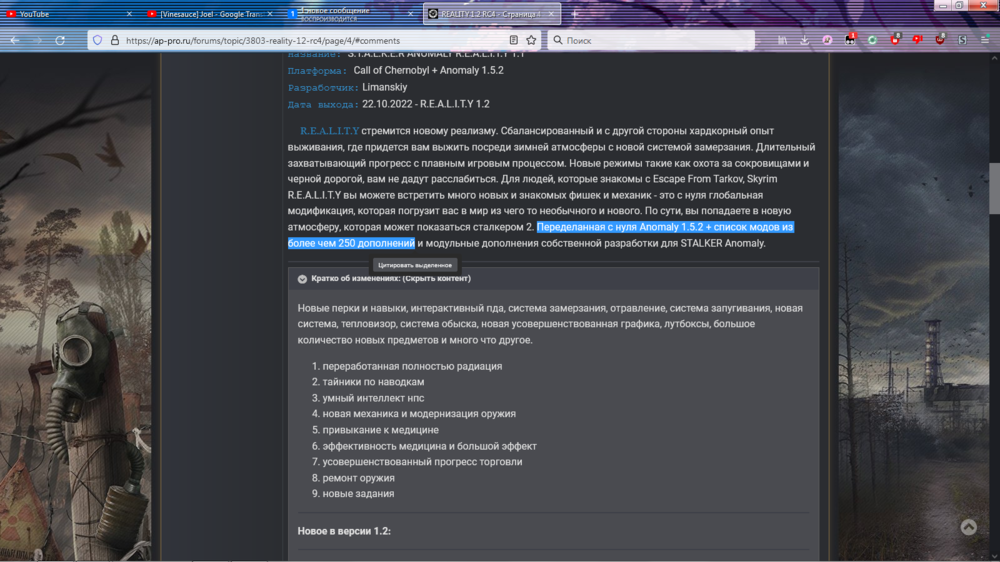Click list item тайники по наводкам
1000x562 pixels.
(x=373, y=382)
